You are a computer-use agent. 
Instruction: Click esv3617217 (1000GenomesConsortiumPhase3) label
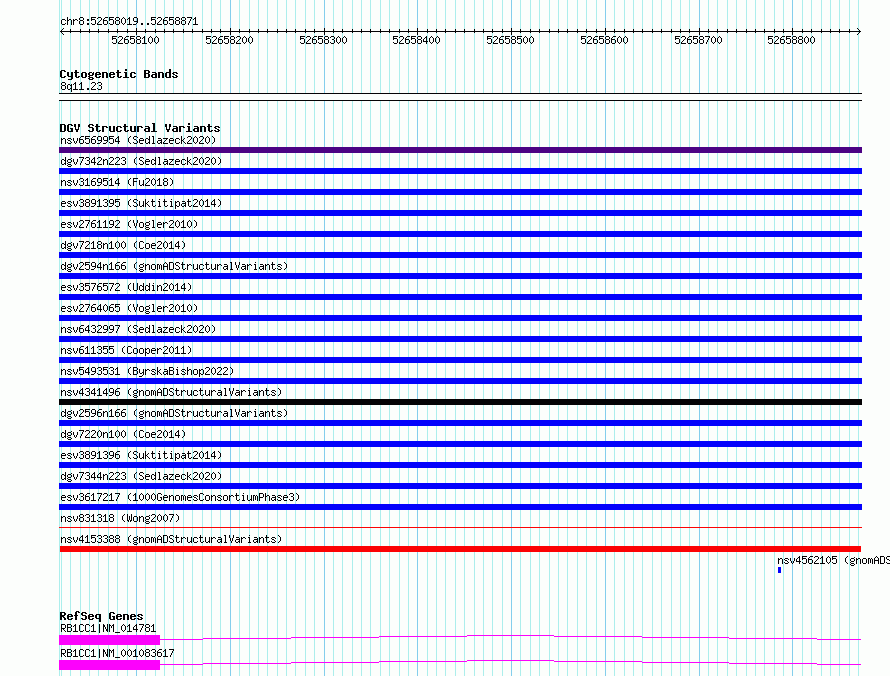(180, 497)
